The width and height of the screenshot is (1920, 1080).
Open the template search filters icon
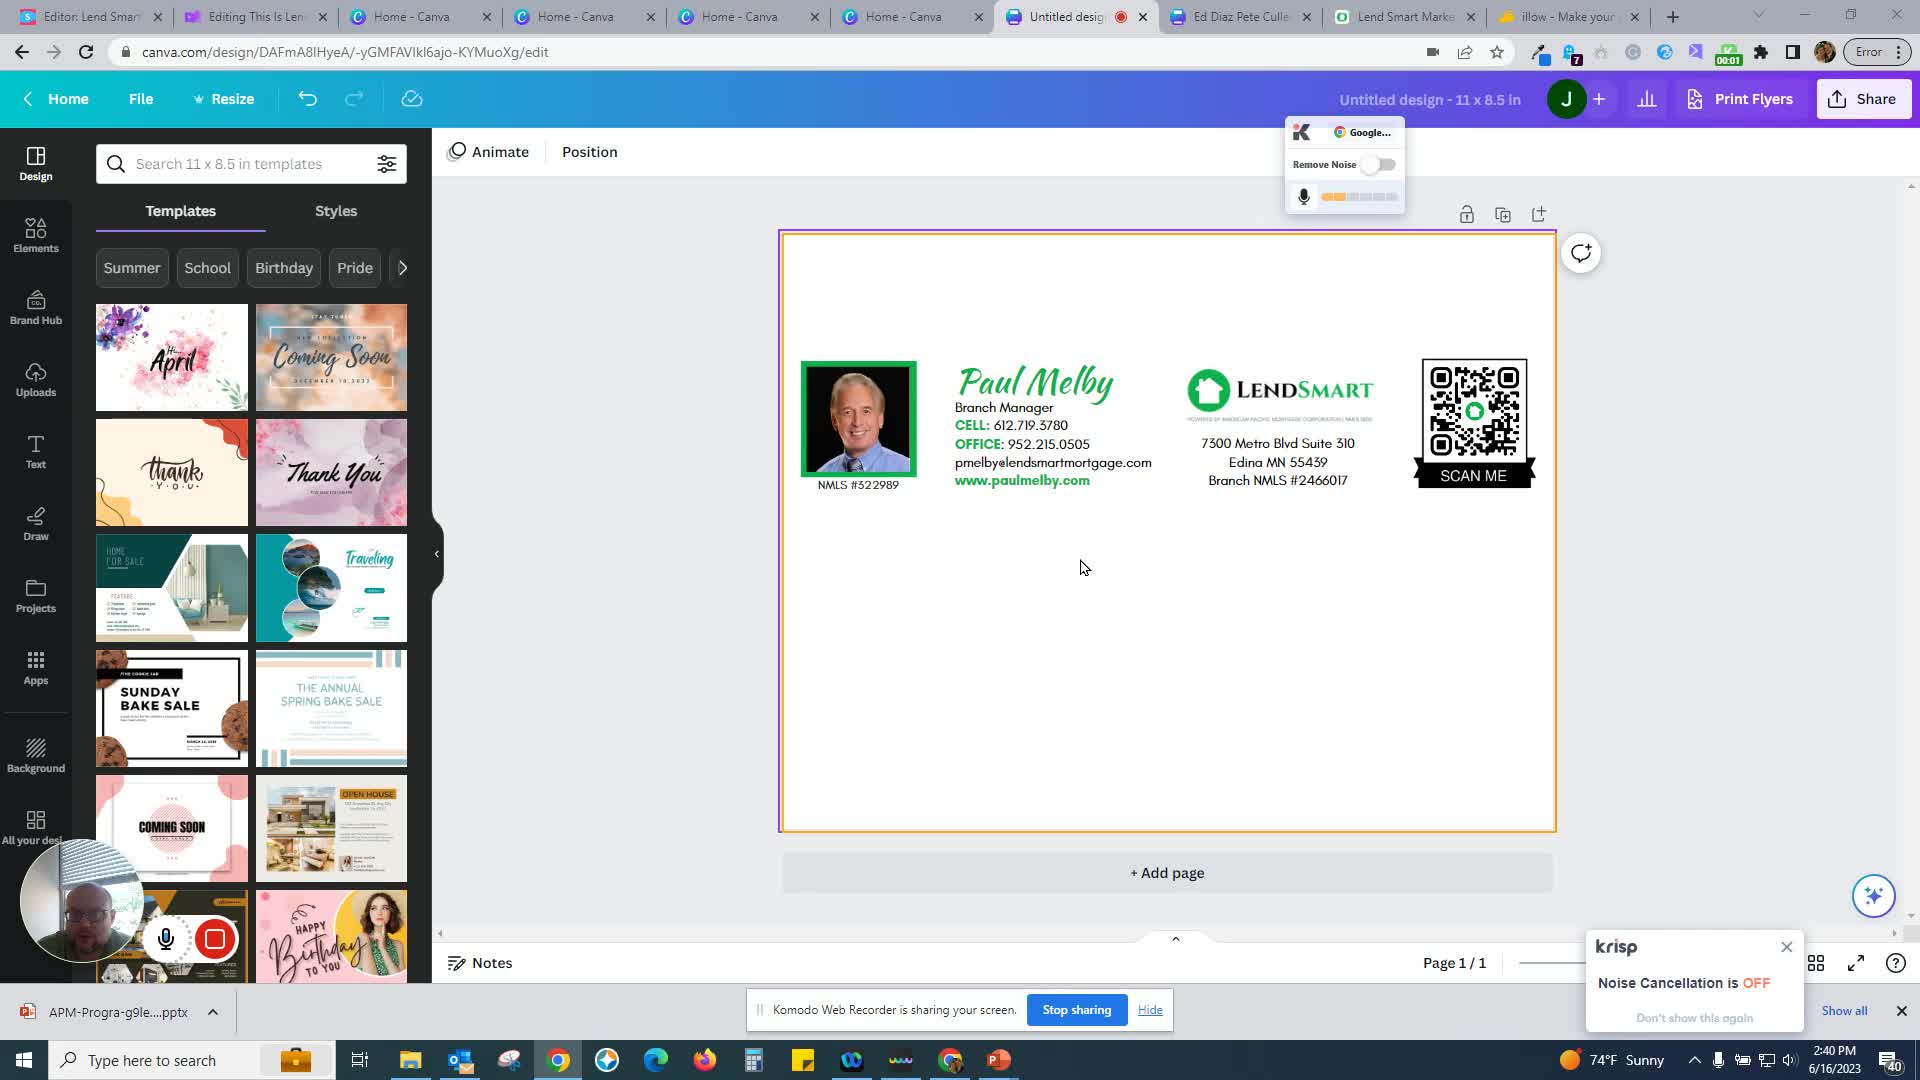pyautogui.click(x=386, y=164)
